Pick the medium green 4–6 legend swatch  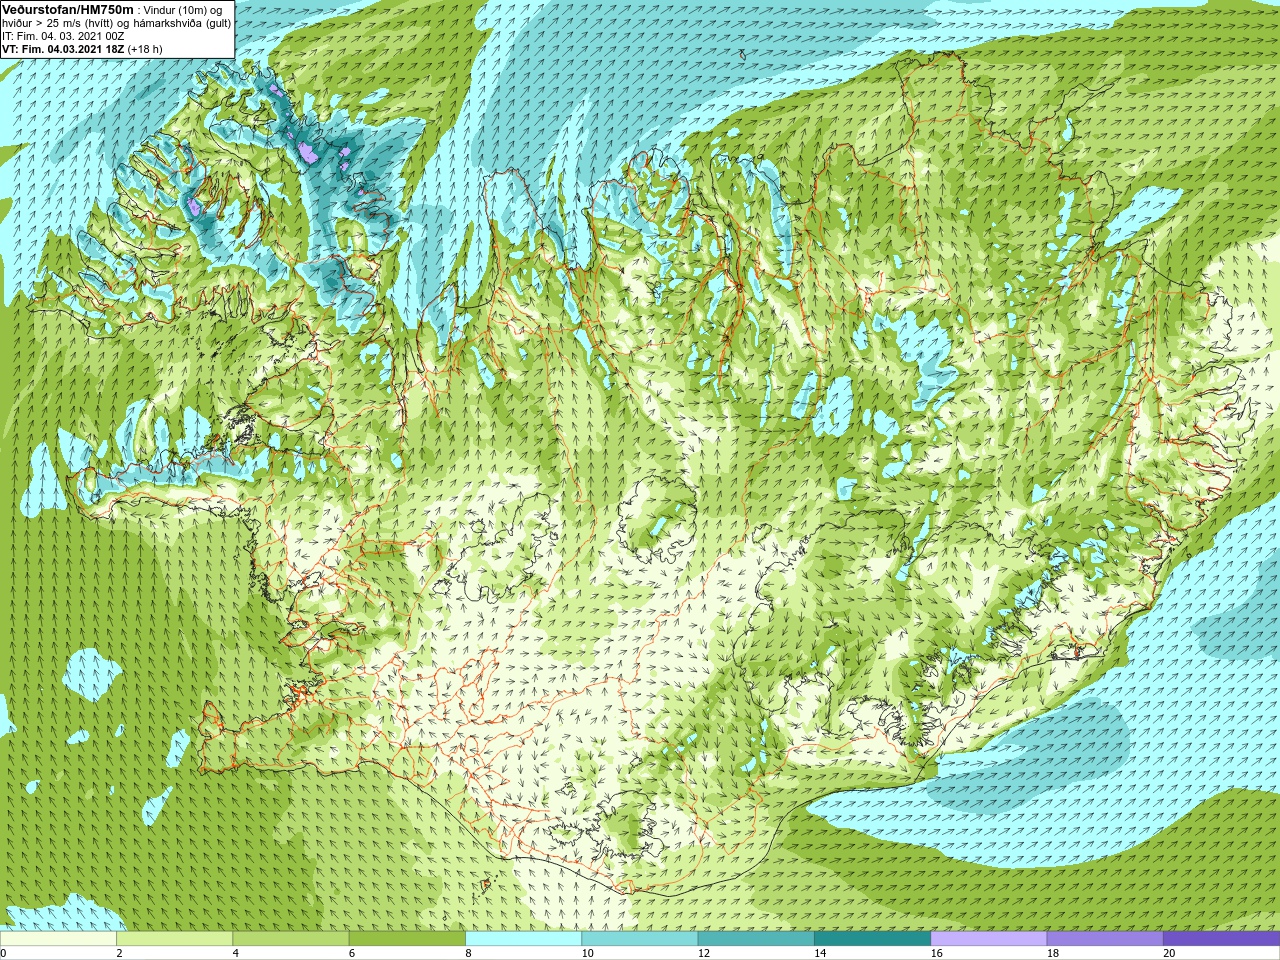(x=291, y=939)
